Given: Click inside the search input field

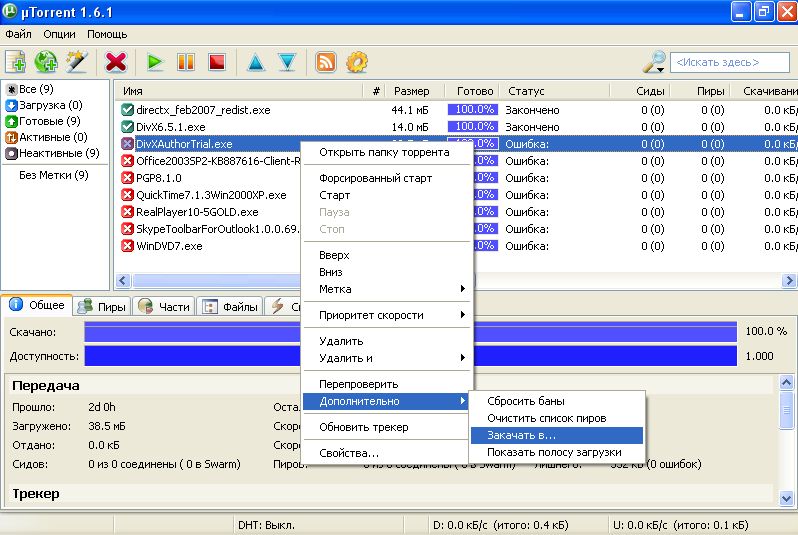Looking at the screenshot, I should pos(730,62).
